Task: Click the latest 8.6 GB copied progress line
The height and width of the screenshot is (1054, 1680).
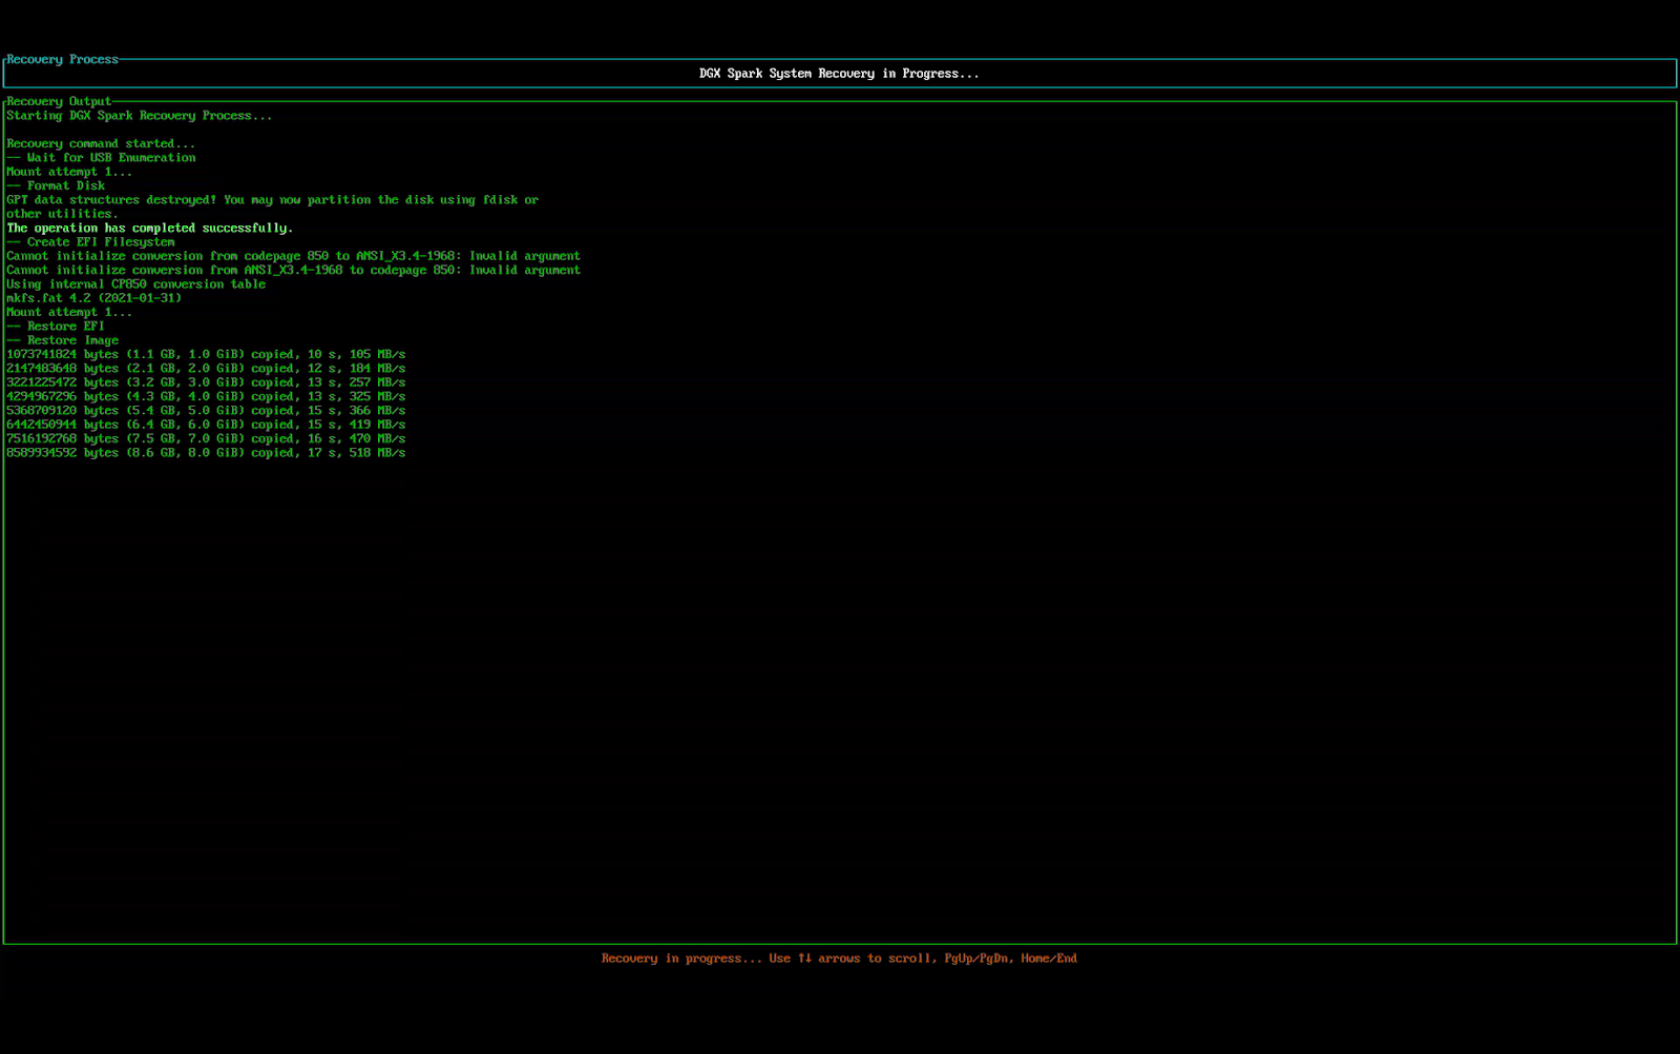Action: [205, 452]
